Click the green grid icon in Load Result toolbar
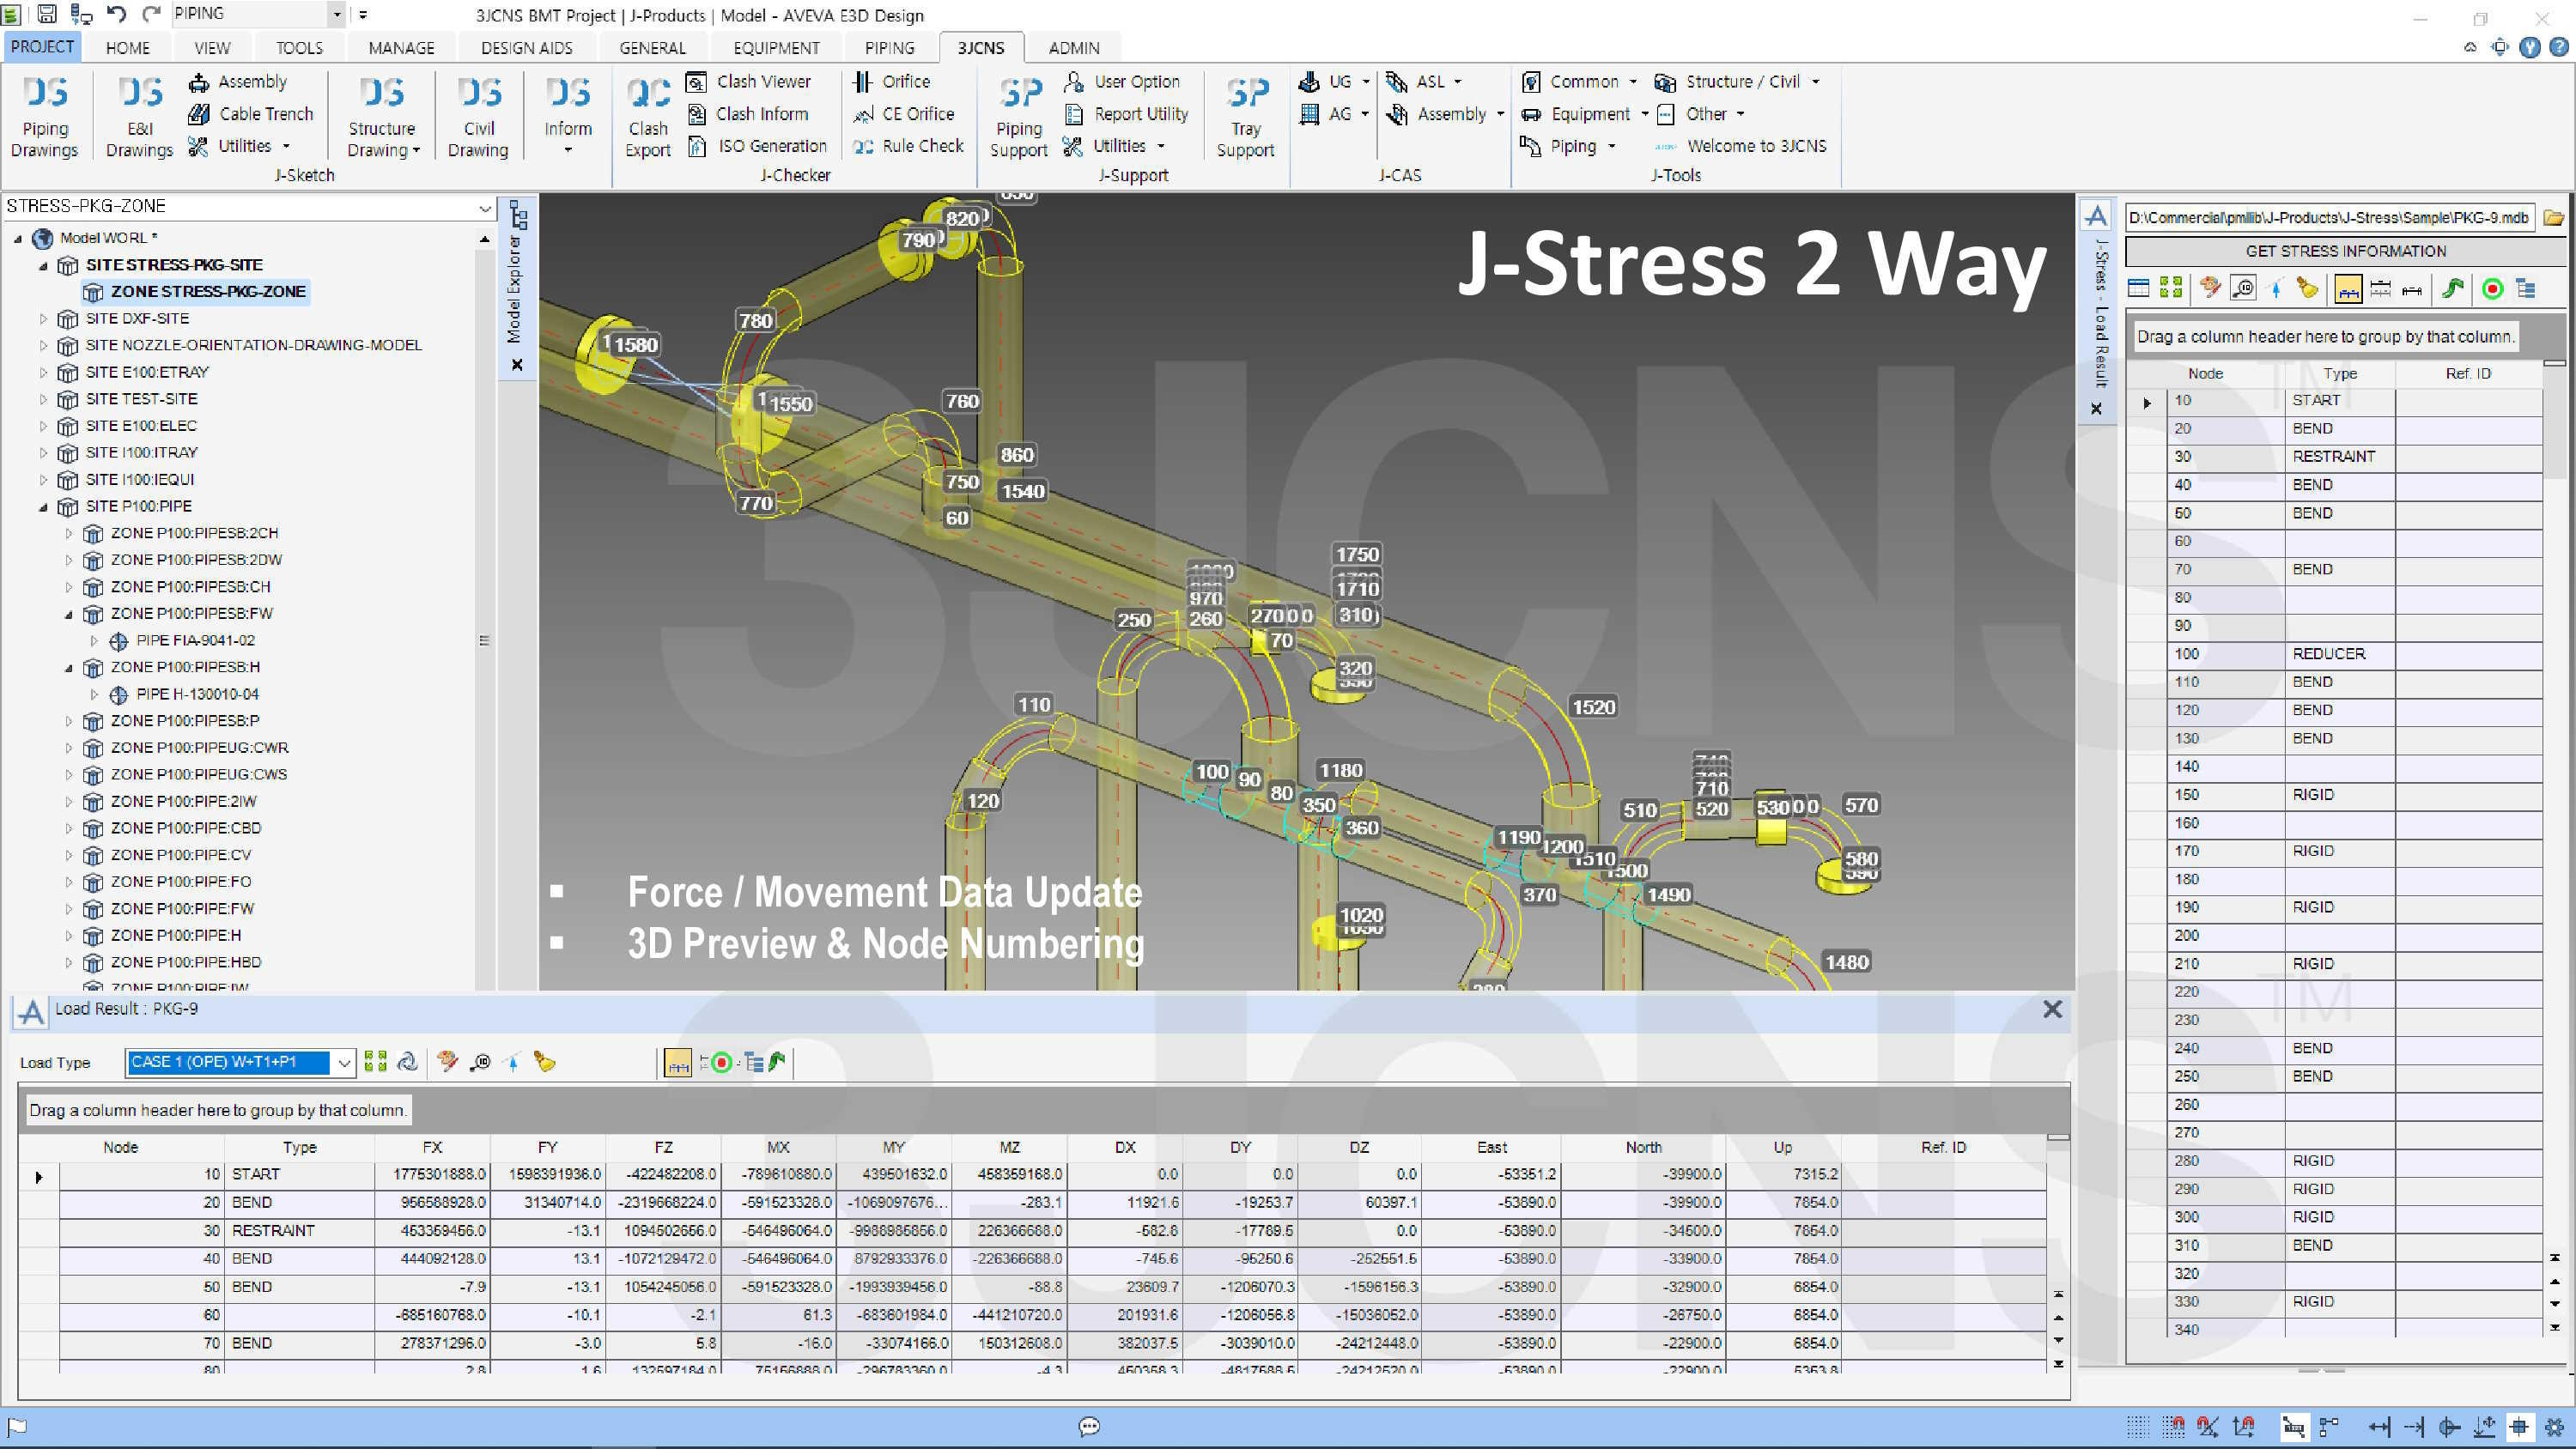The width and height of the screenshot is (2576, 1449). pyautogui.click(x=376, y=1062)
